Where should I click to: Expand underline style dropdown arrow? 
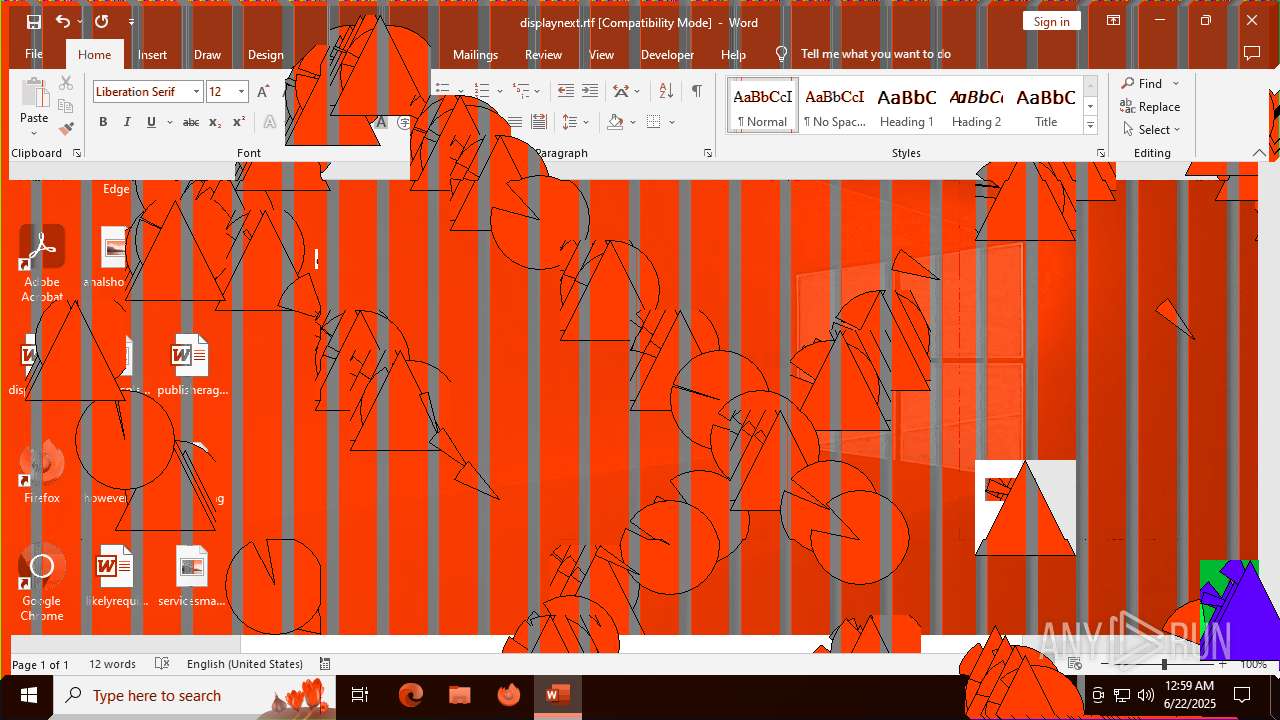170,122
